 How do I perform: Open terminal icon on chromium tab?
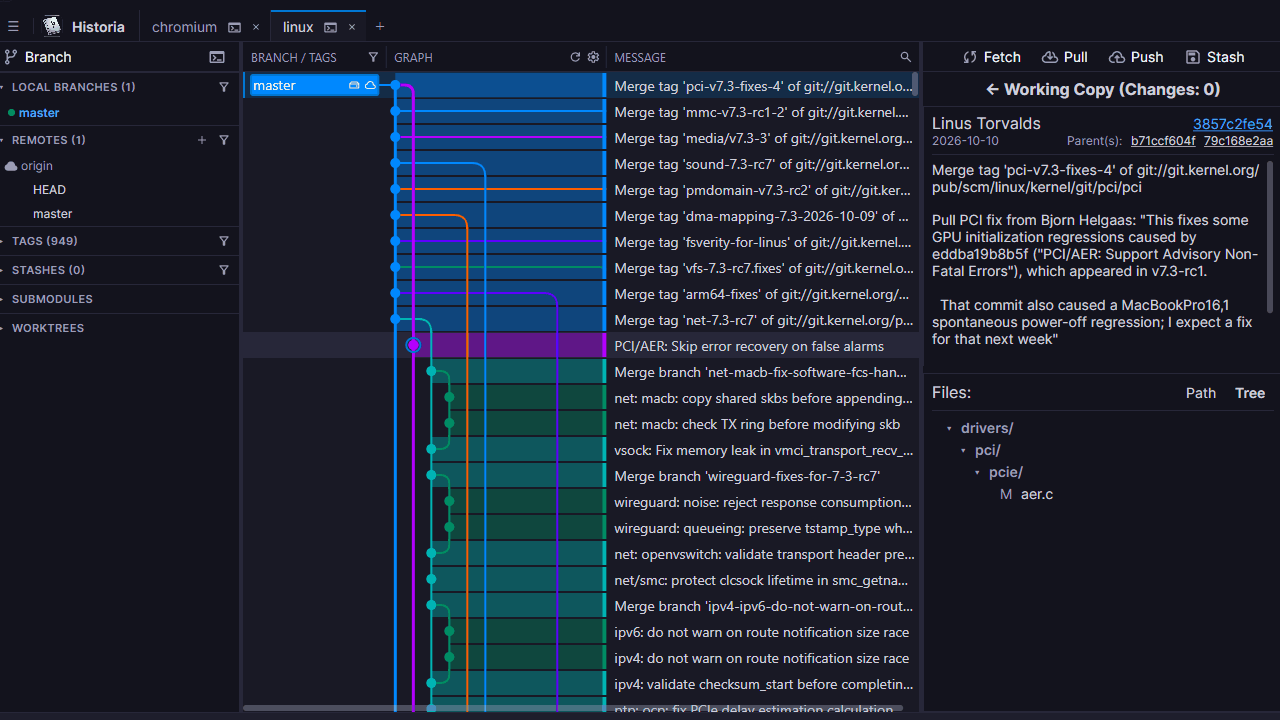point(234,27)
